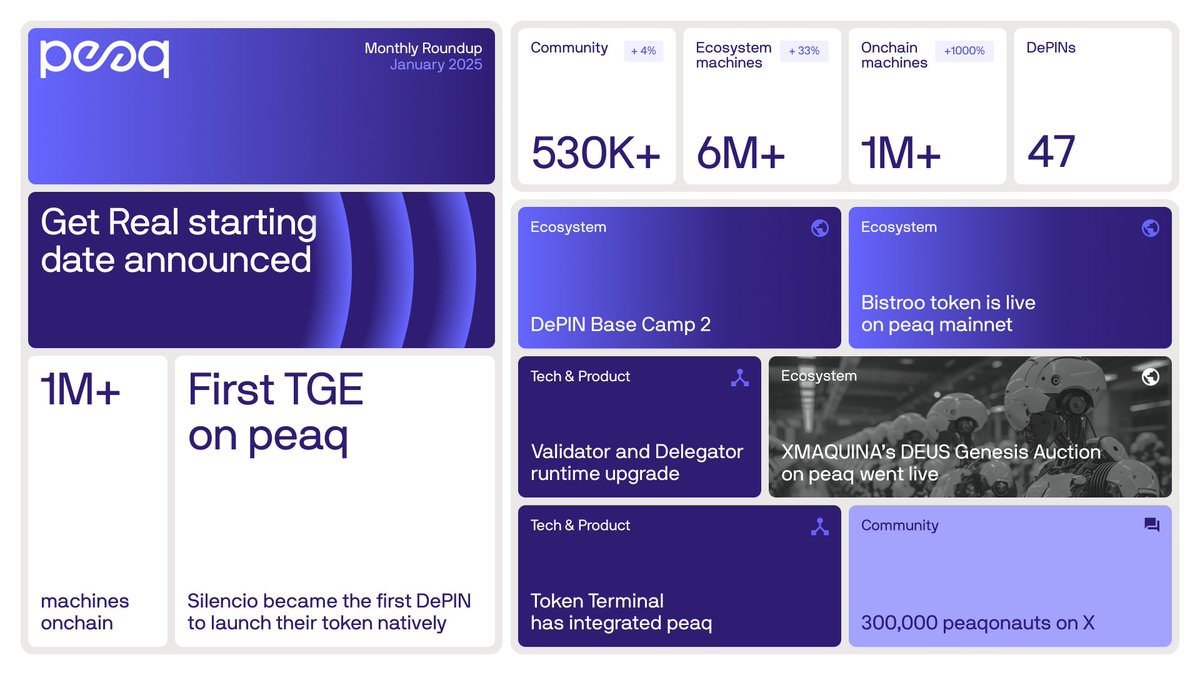Click globe icon on Bistroo token card

click(x=1150, y=228)
